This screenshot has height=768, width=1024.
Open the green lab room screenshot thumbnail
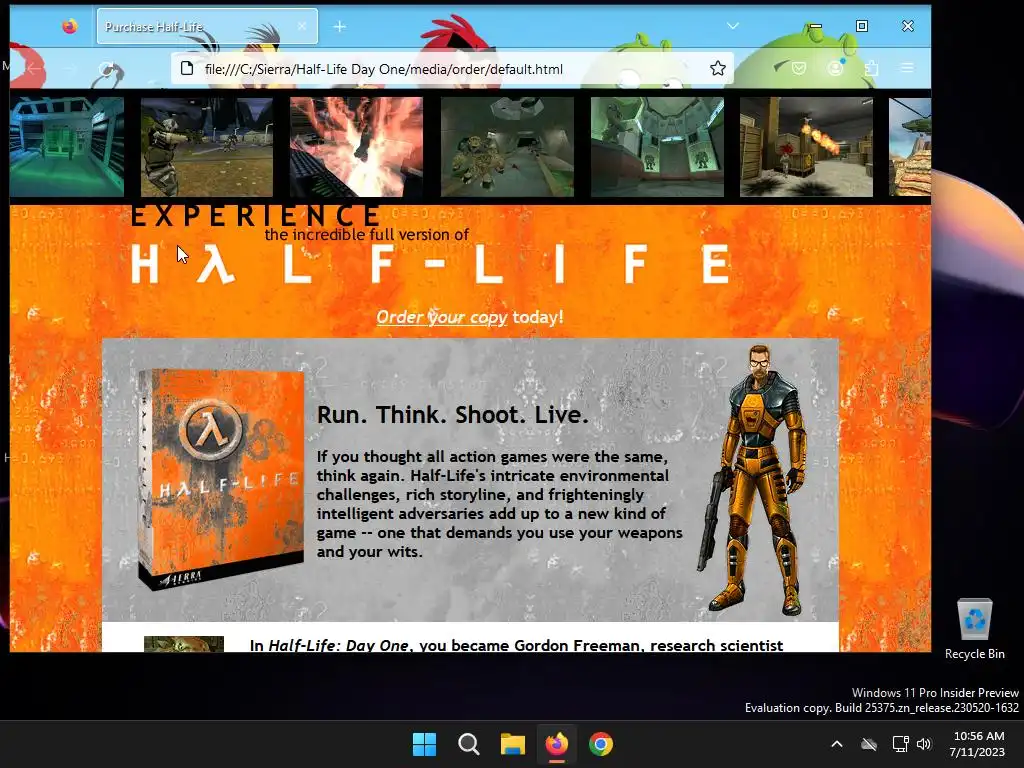point(67,147)
